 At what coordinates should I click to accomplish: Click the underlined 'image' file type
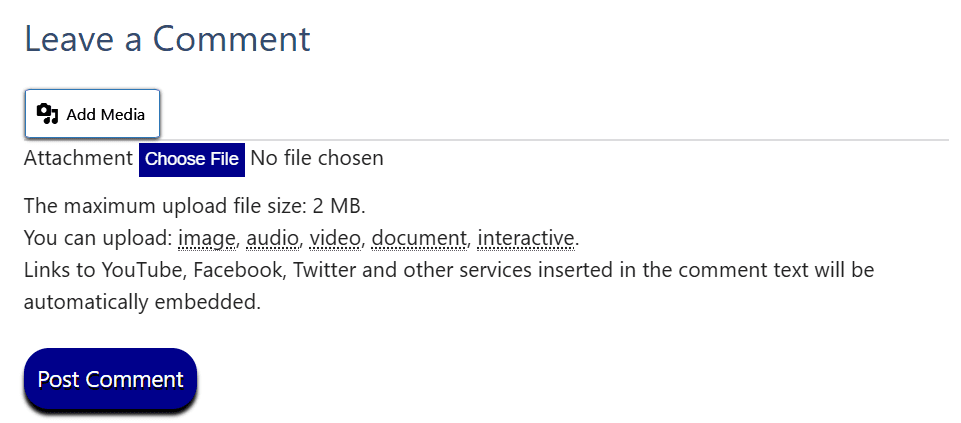(207, 239)
